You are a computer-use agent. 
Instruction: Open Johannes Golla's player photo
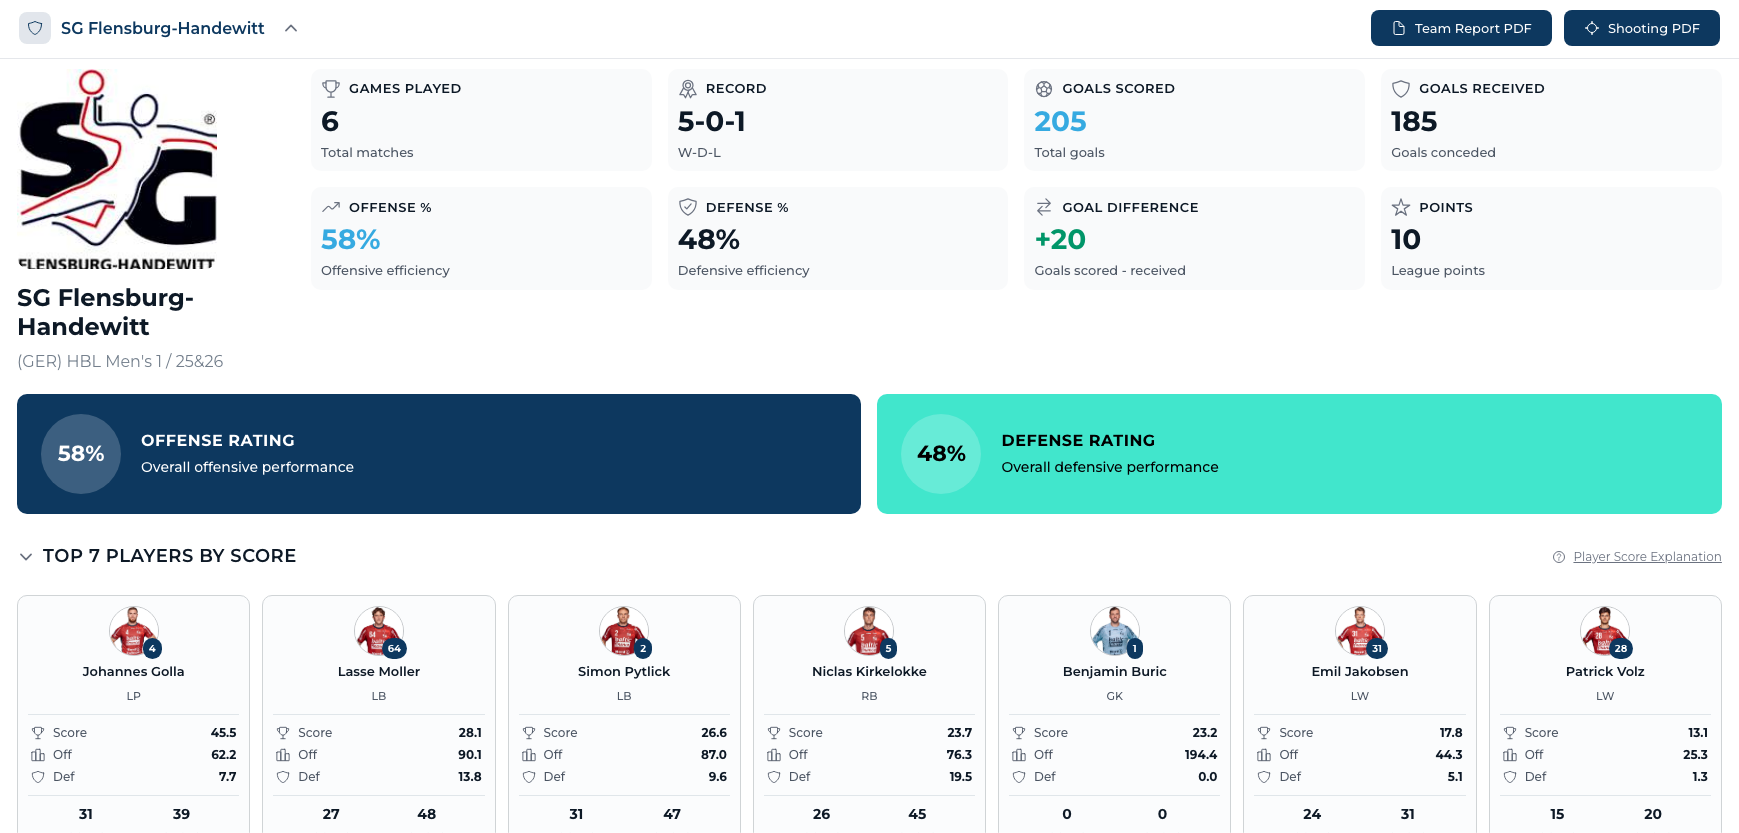tap(133, 631)
